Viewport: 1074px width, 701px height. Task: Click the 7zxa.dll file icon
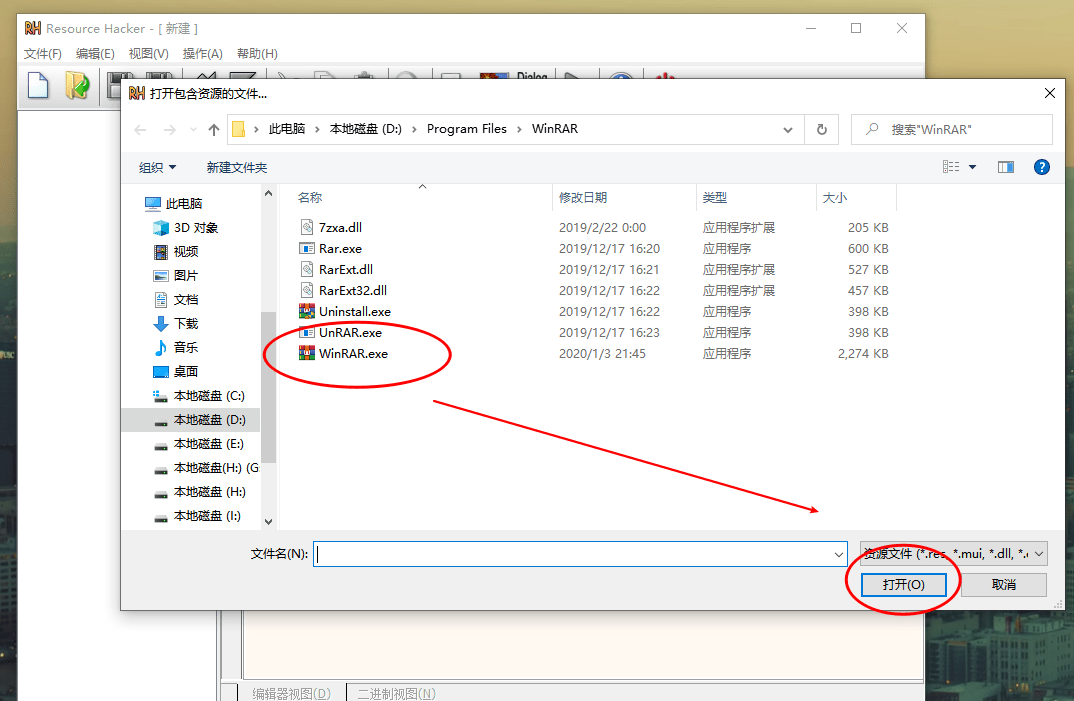tap(307, 227)
